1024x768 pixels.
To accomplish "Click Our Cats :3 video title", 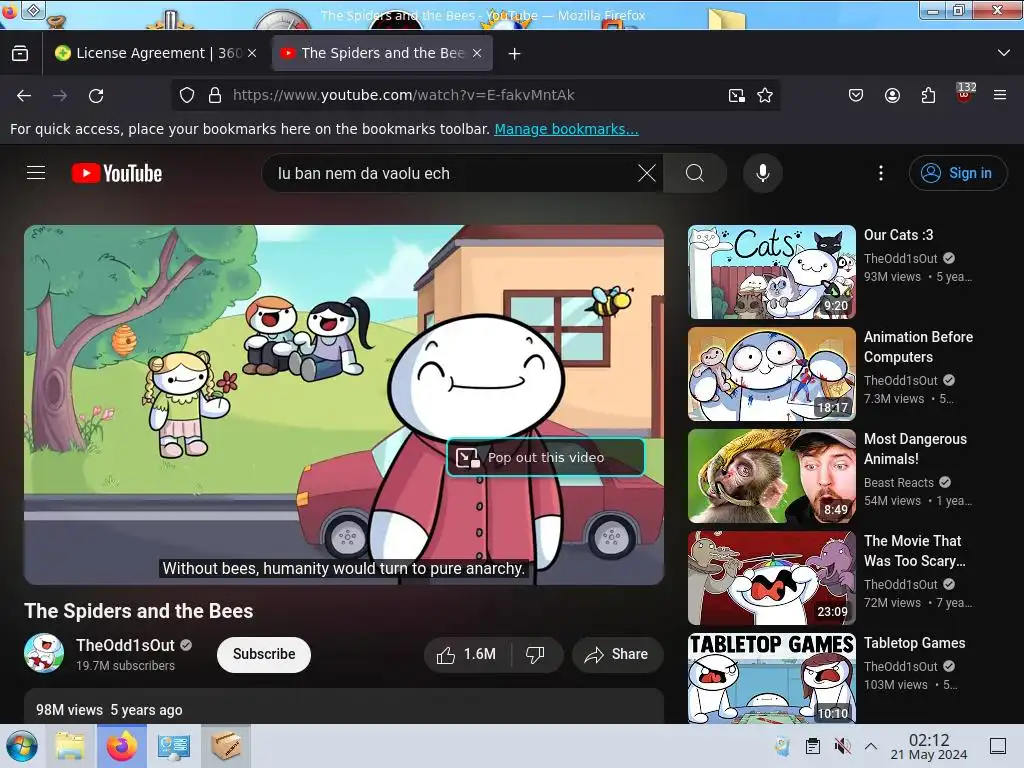I will (898, 235).
